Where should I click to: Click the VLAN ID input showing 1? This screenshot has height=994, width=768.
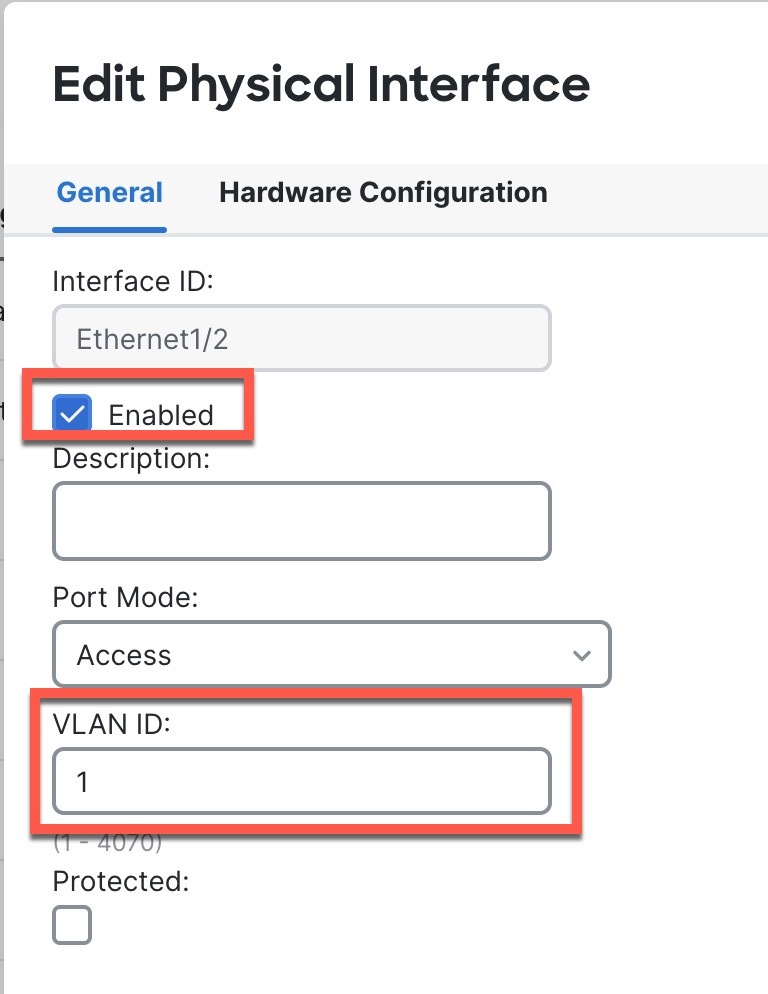coord(300,781)
